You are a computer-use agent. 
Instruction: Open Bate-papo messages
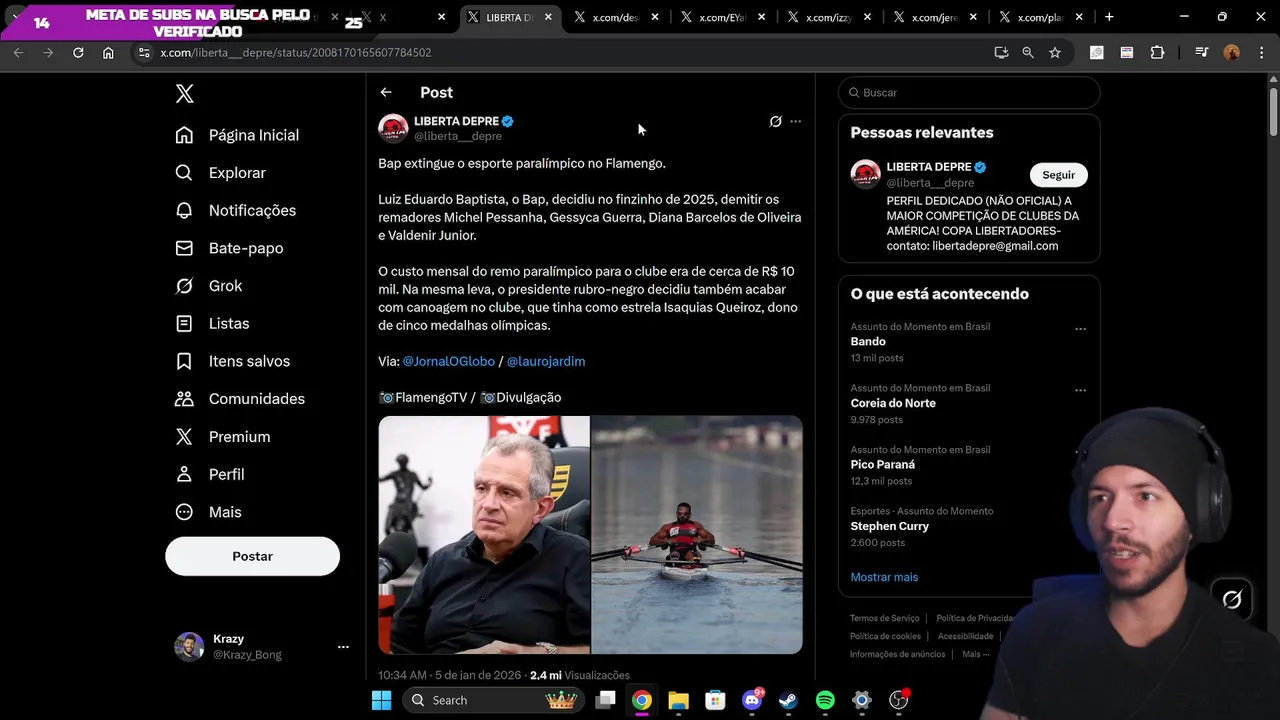[228, 248]
